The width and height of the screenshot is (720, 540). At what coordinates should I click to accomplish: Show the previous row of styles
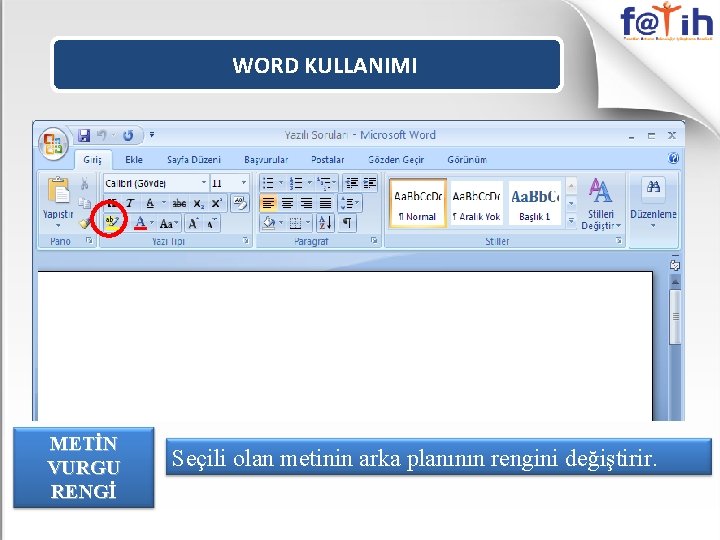pyautogui.click(x=571, y=186)
